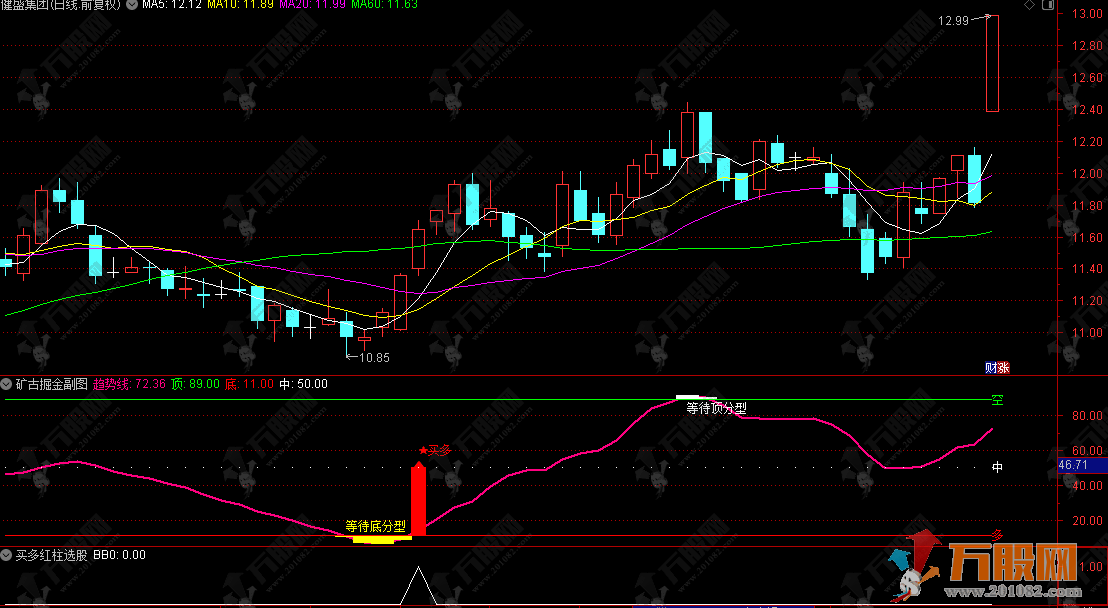
Task: Click the 财 financial info marker
Action: tap(991, 367)
